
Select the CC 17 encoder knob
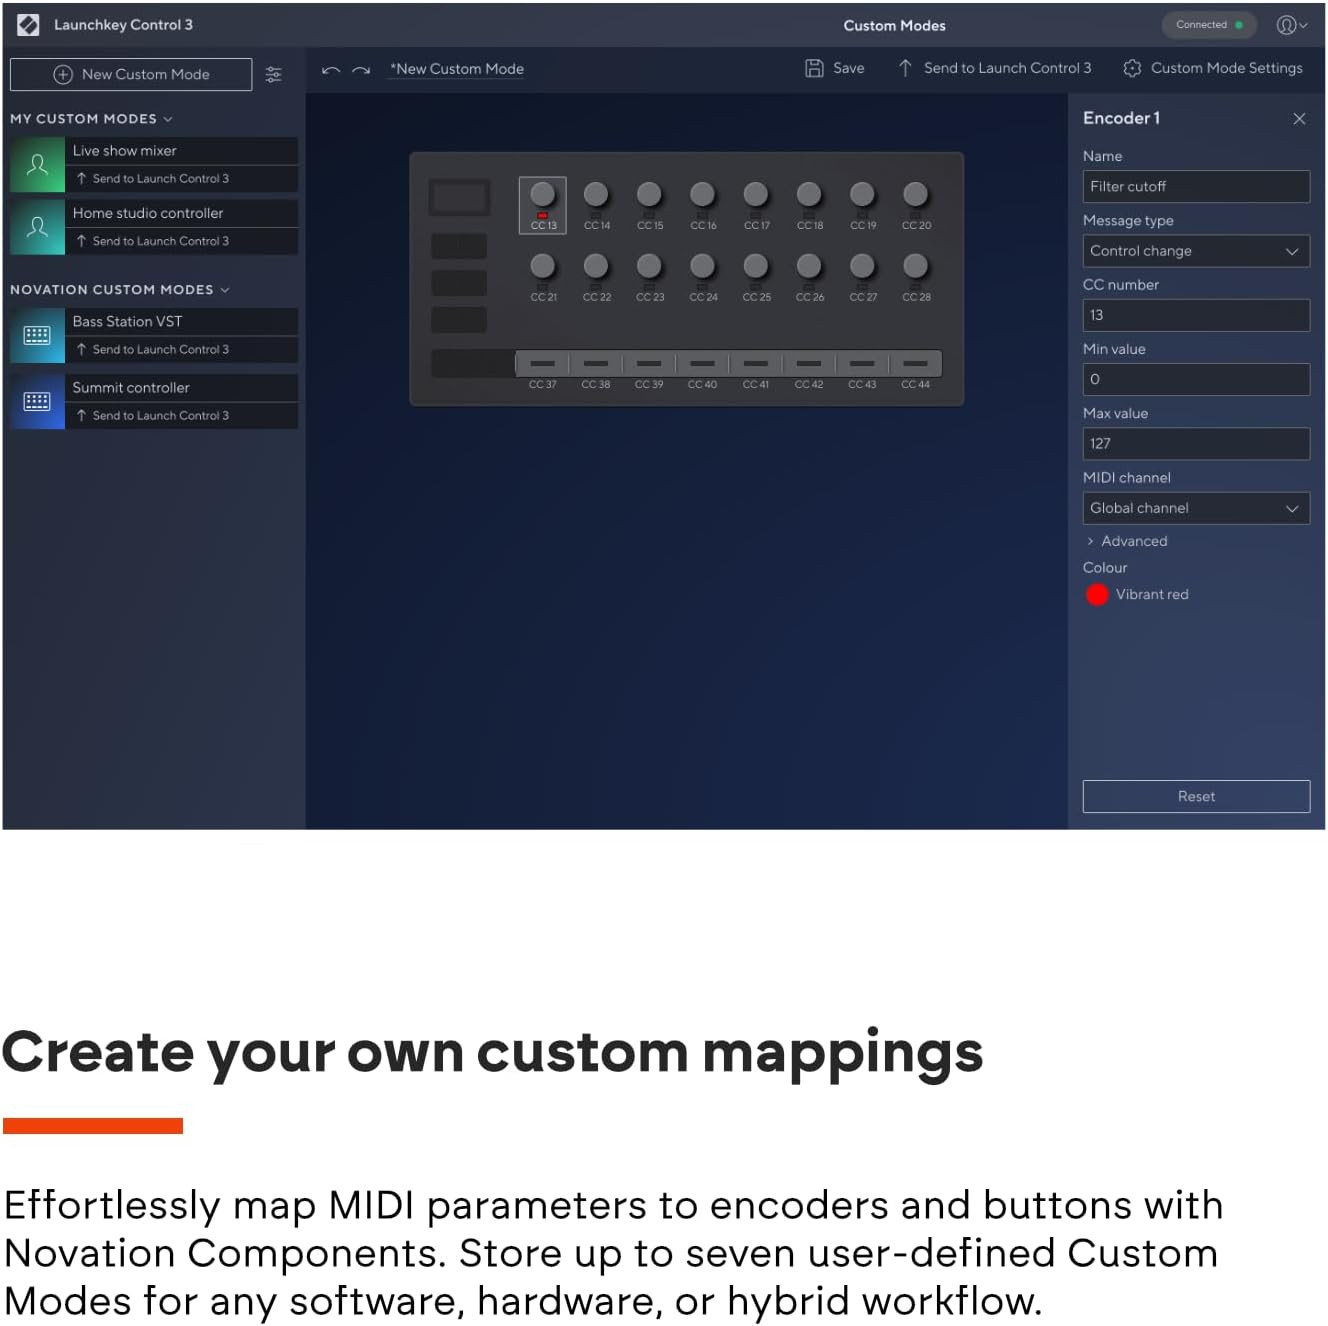[x=756, y=194]
